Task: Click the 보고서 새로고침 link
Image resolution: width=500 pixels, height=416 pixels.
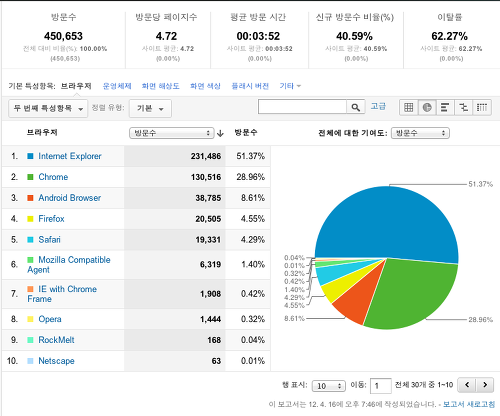Action: (x=469, y=404)
